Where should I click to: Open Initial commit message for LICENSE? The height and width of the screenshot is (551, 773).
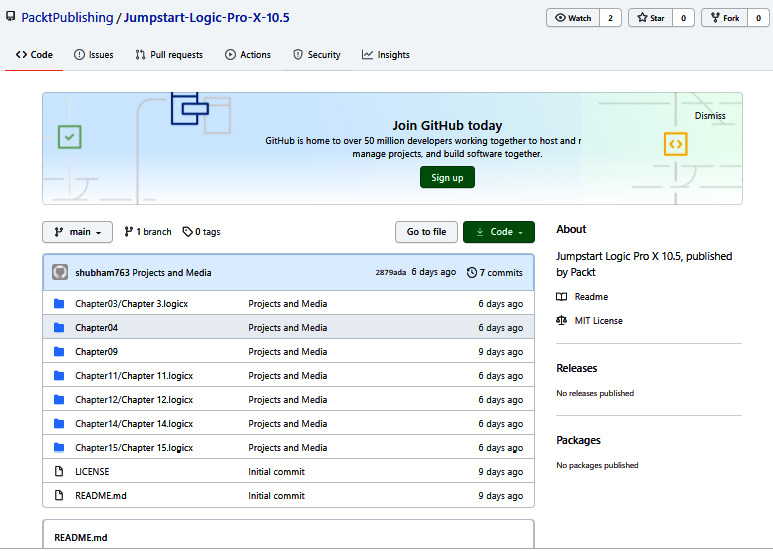coord(277,472)
